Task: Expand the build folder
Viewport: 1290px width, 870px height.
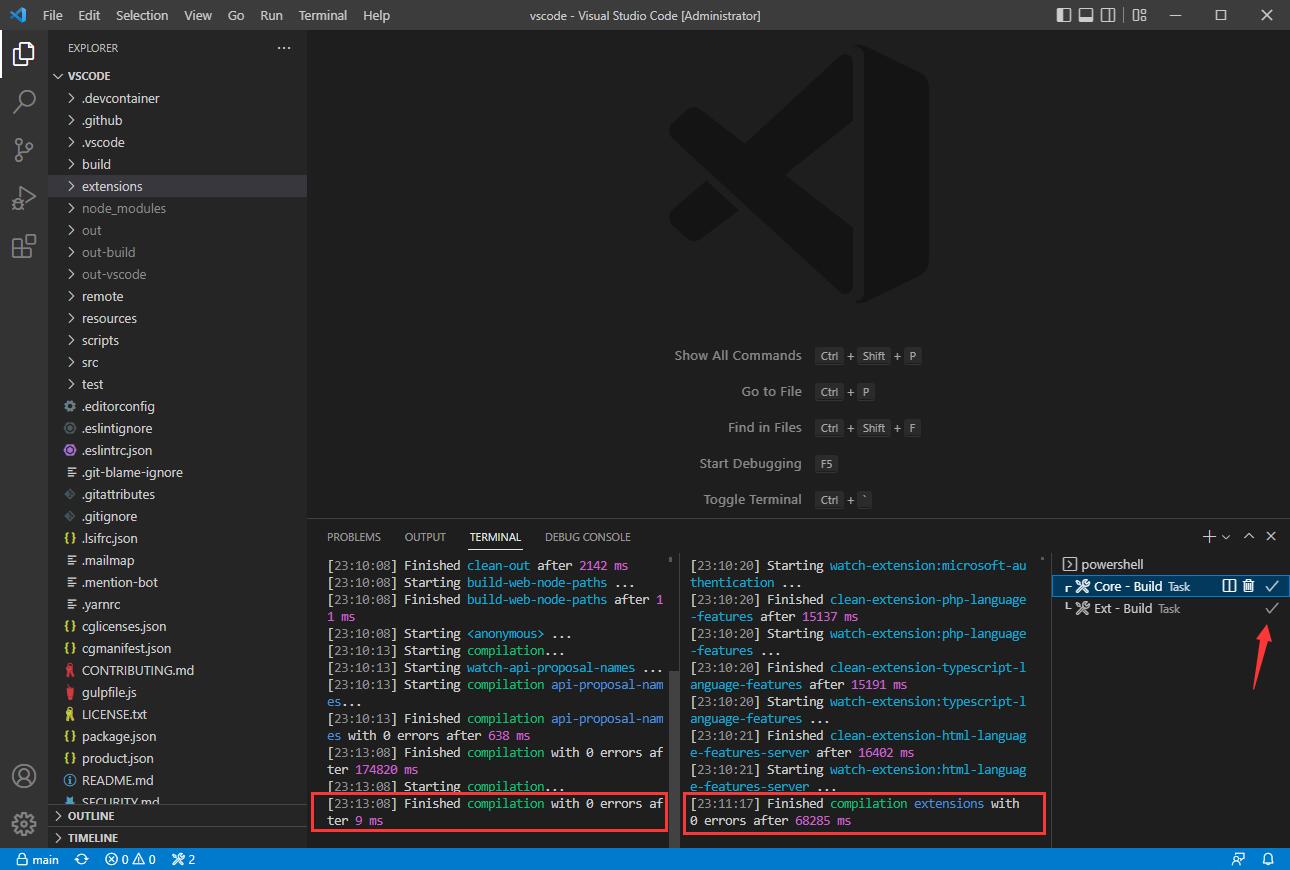Action: coord(178,164)
